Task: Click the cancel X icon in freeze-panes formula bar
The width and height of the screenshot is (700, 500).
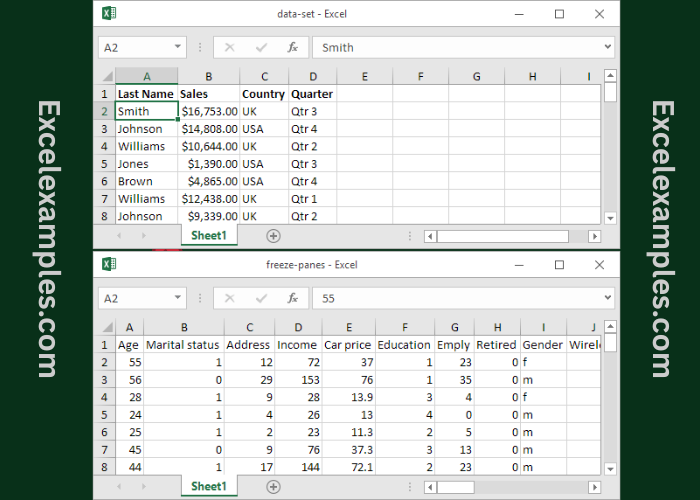Action: coord(230,298)
